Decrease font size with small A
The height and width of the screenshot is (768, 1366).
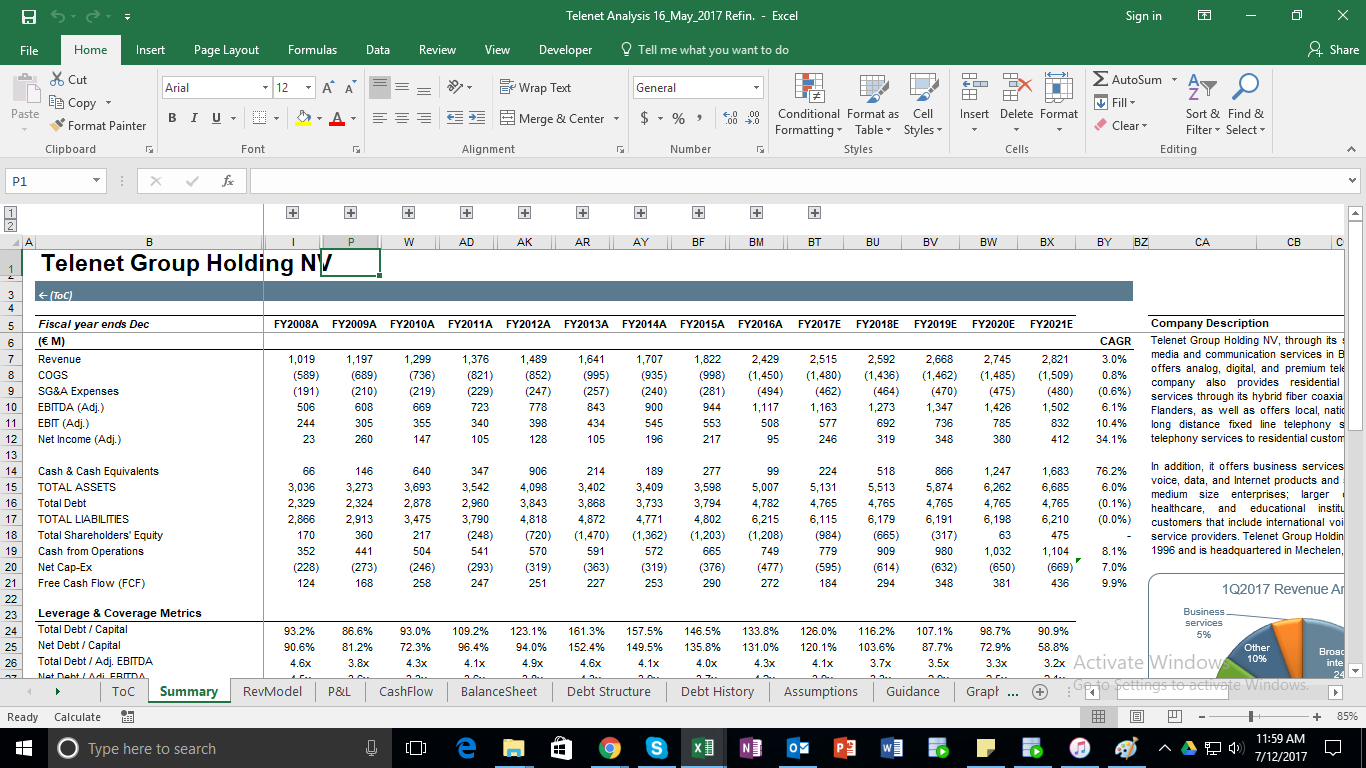pos(351,88)
